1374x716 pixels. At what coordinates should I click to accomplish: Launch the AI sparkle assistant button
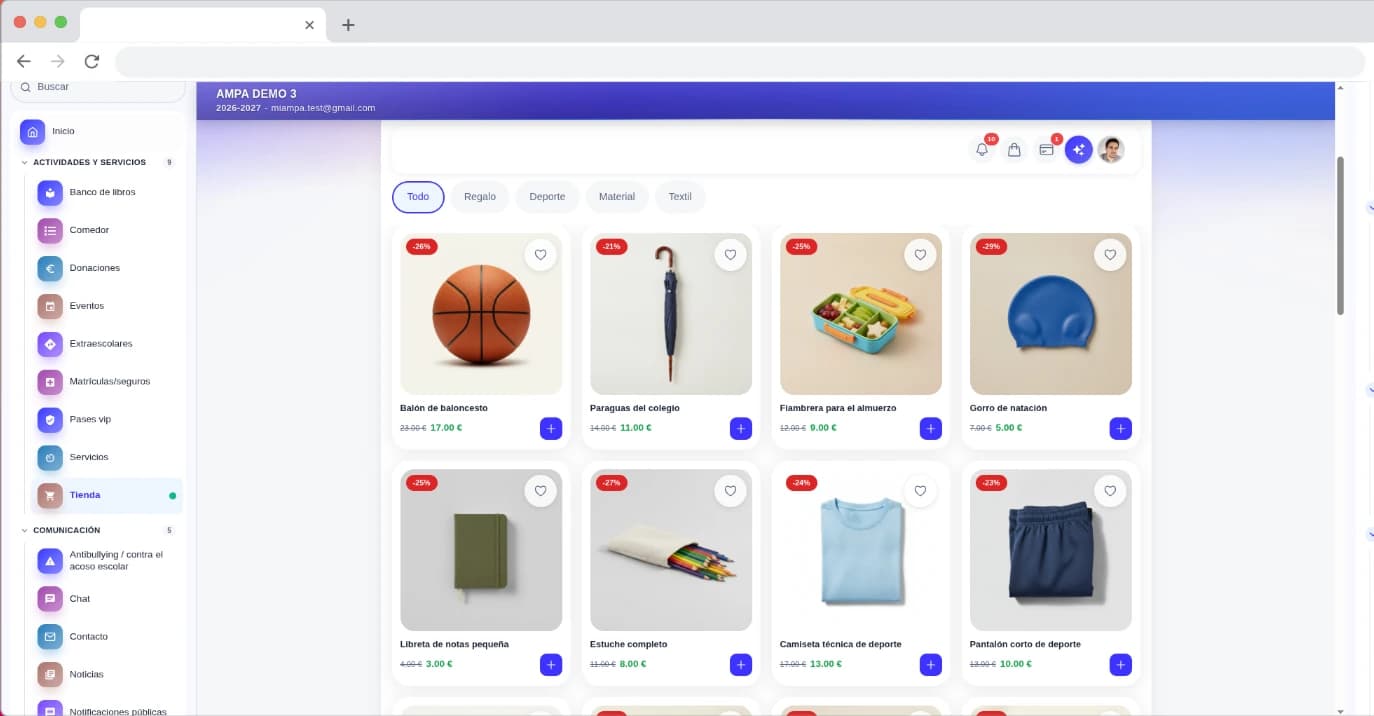(1078, 150)
